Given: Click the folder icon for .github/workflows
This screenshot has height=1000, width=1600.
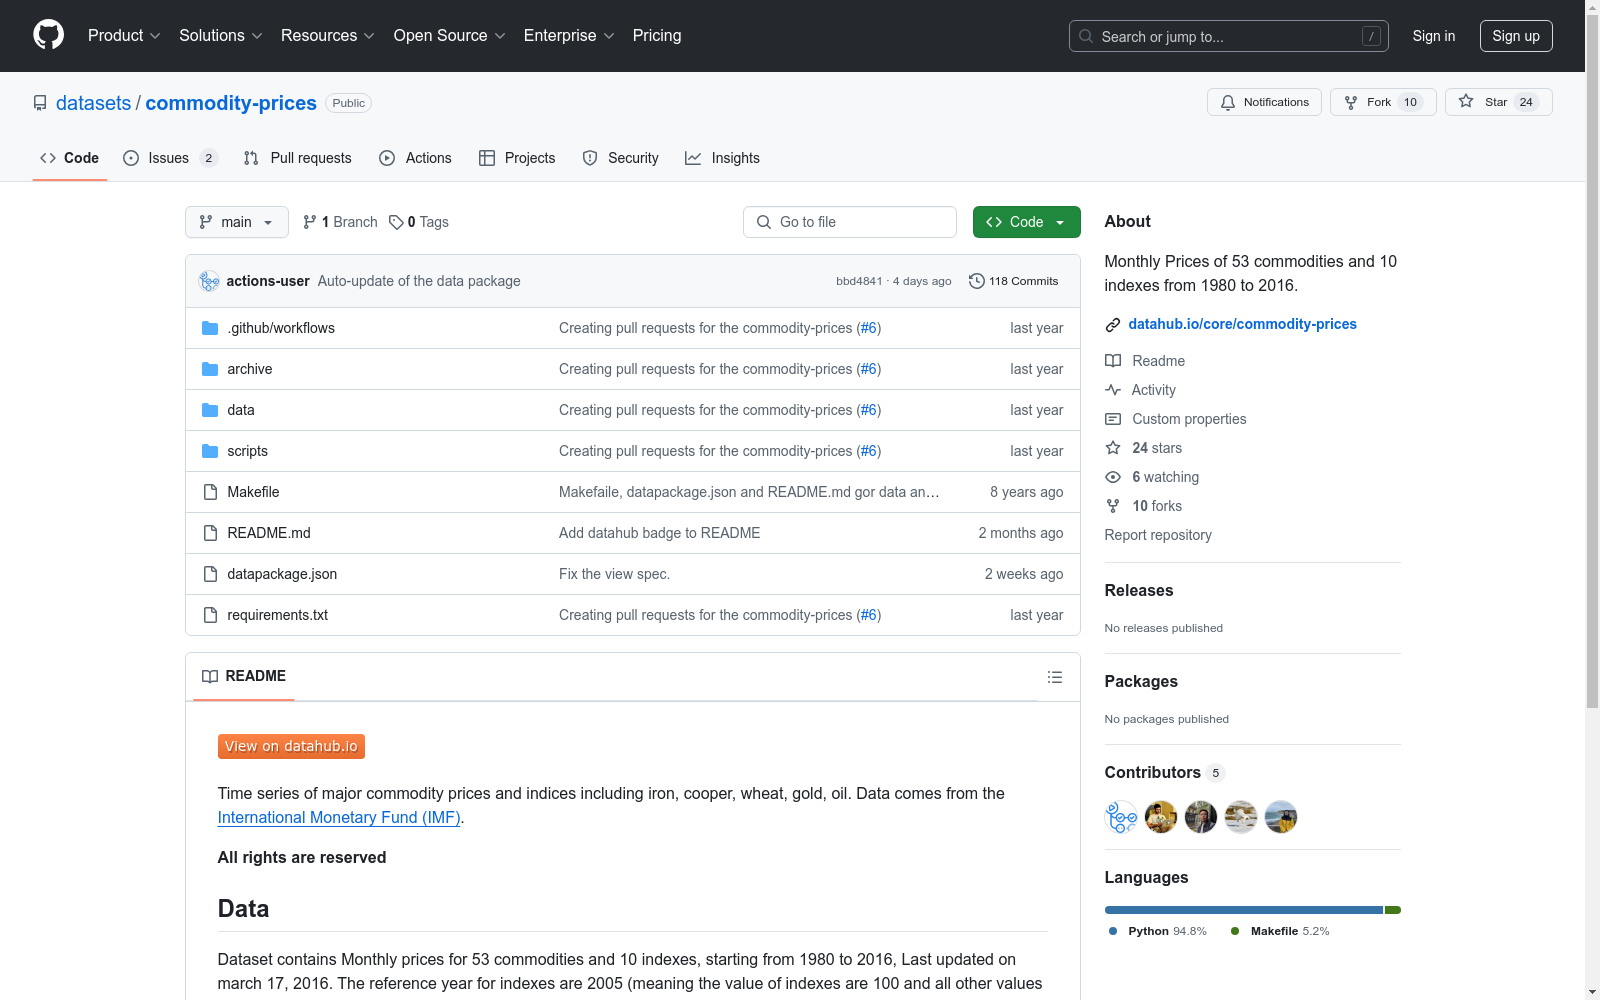Looking at the screenshot, I should pos(210,328).
